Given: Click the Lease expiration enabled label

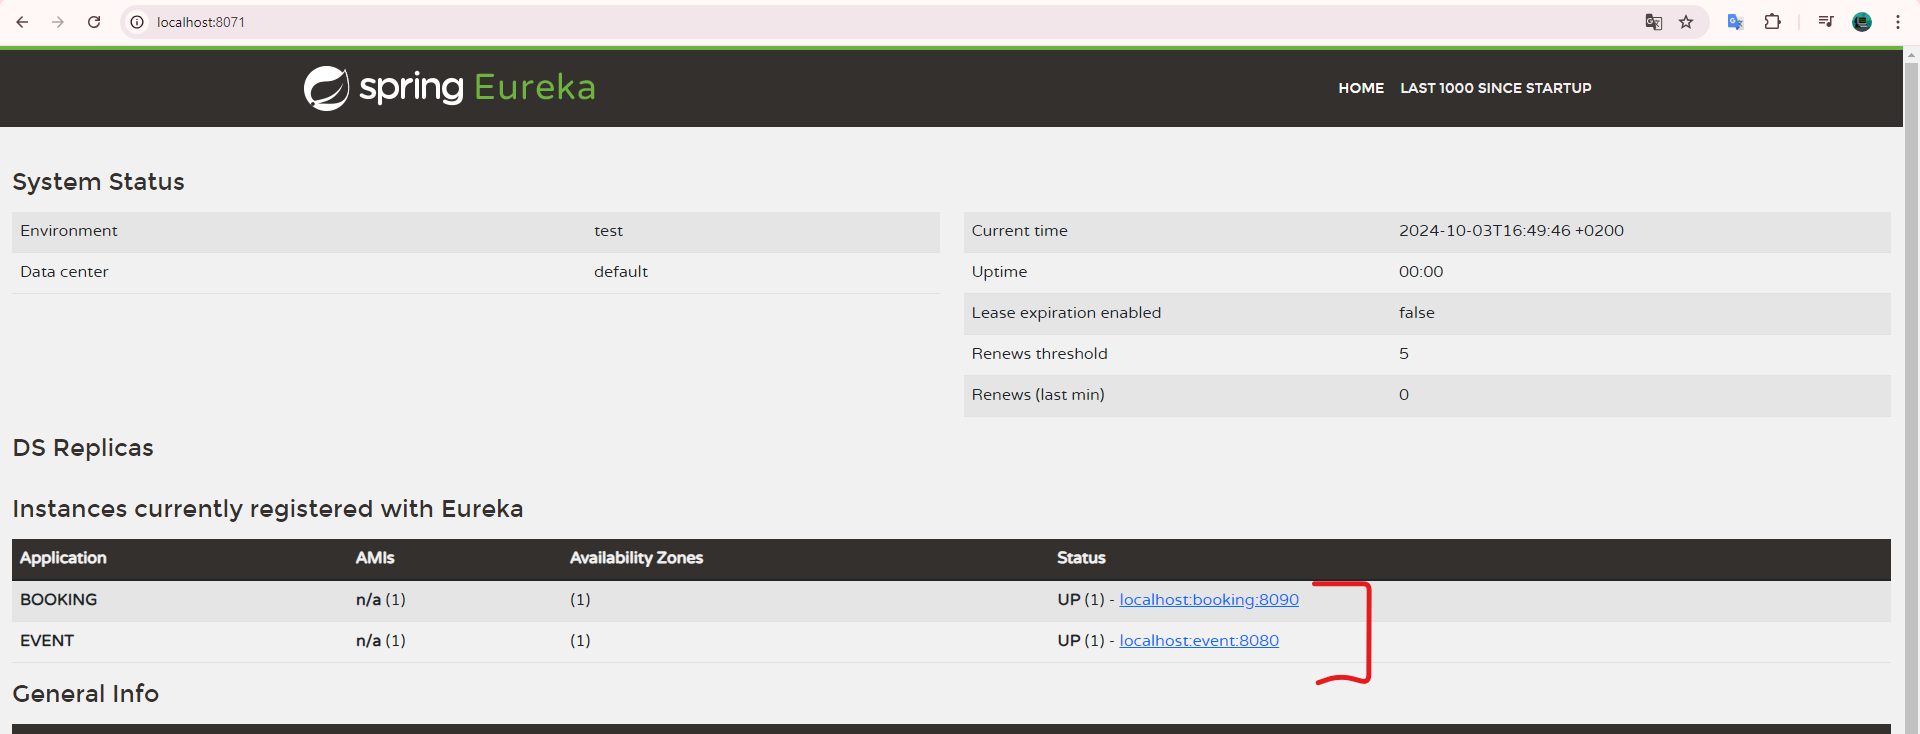Looking at the screenshot, I should tap(1066, 313).
